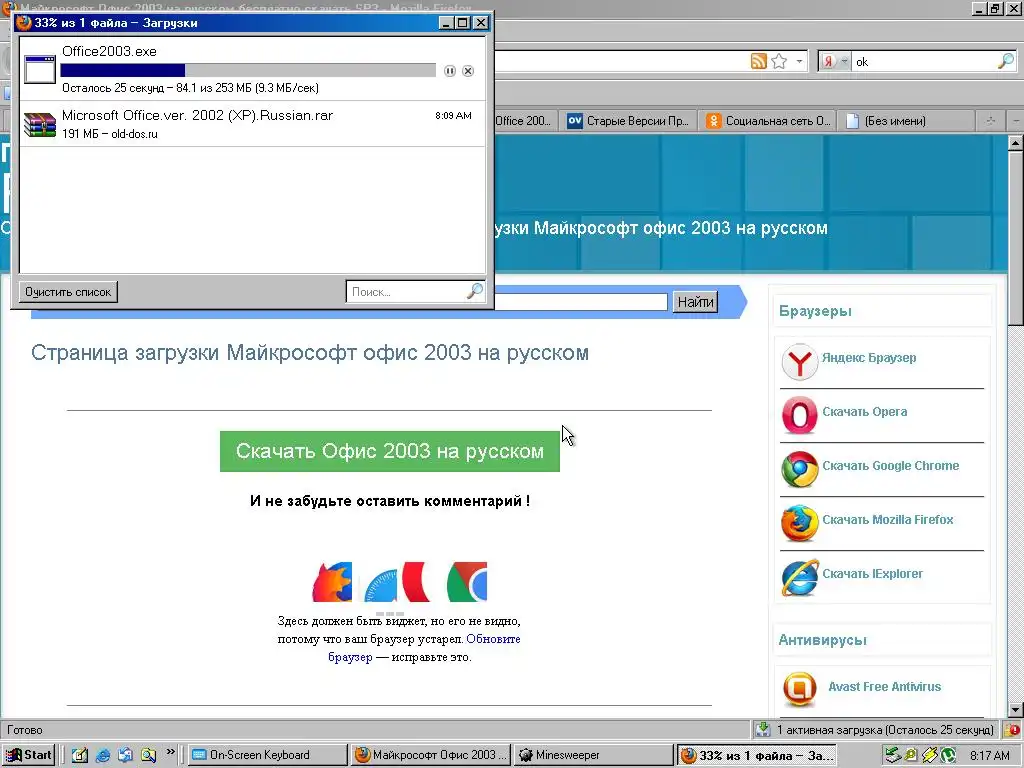The width and height of the screenshot is (1024, 768).
Task: Open the Windows Start menu
Action: tap(29, 755)
